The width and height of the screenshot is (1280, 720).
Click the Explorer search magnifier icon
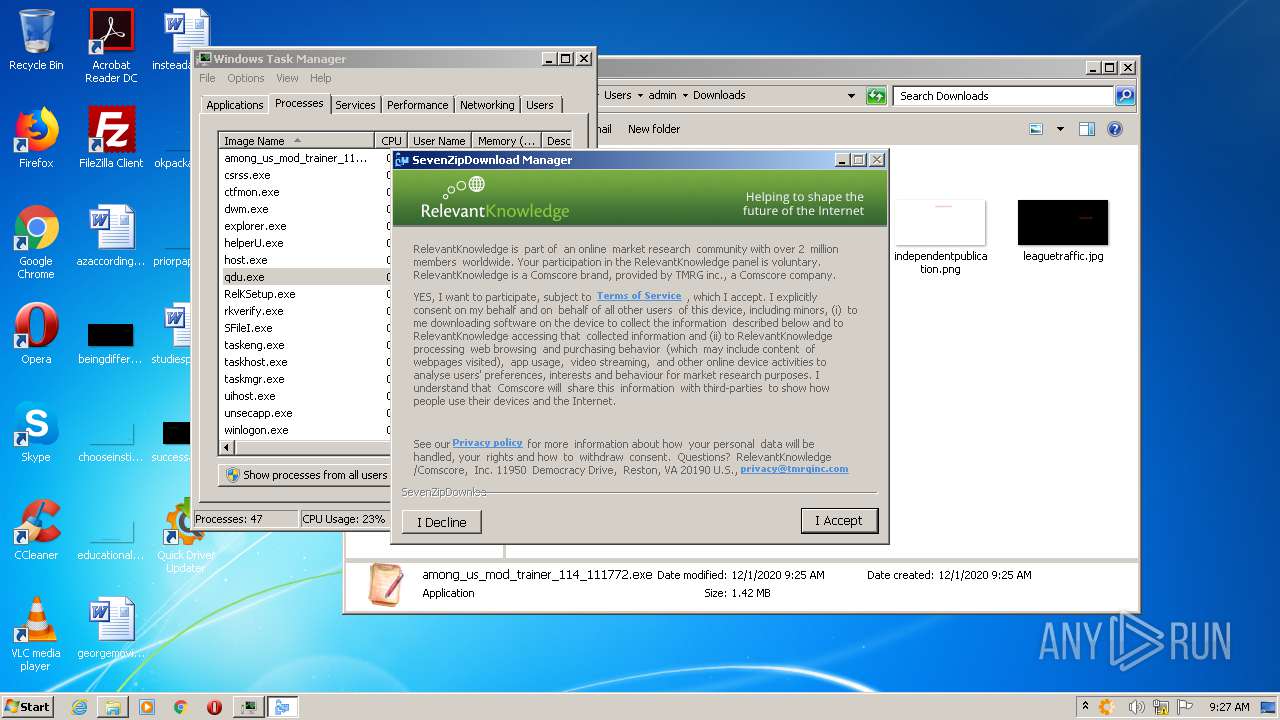coord(1125,96)
